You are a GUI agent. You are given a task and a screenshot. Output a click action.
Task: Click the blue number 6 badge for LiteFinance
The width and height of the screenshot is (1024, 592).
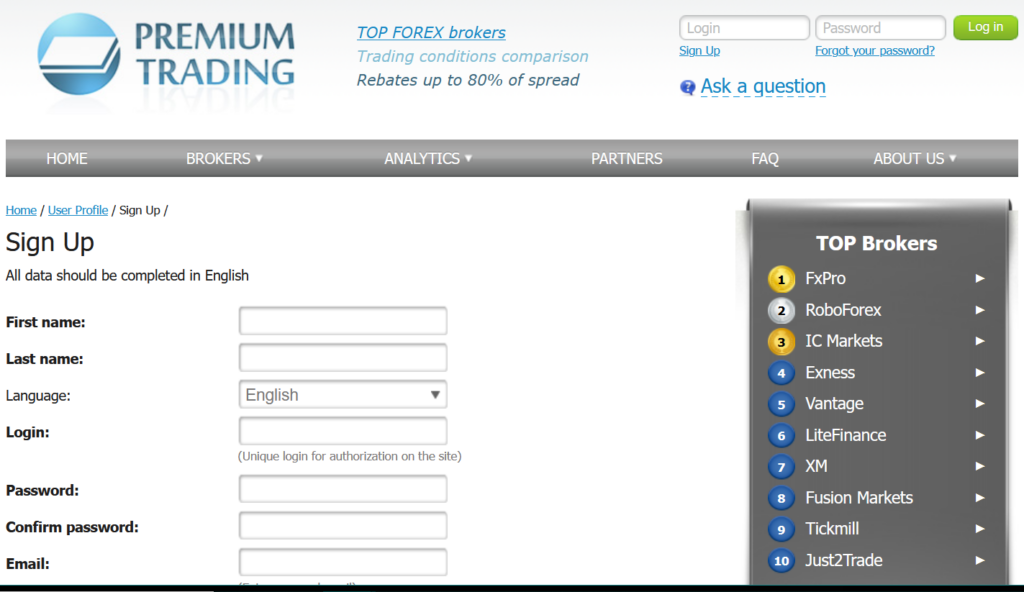[x=781, y=436]
